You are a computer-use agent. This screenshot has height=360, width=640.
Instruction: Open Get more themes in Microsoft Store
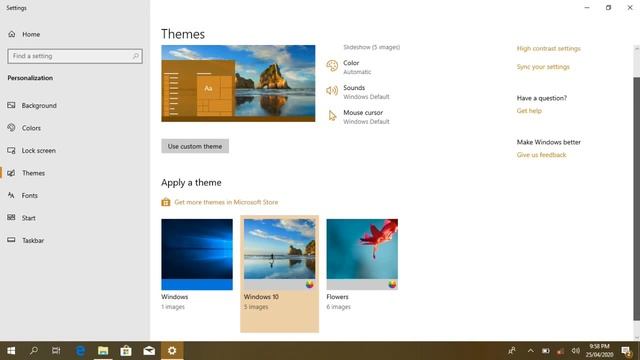pyautogui.click(x=226, y=202)
